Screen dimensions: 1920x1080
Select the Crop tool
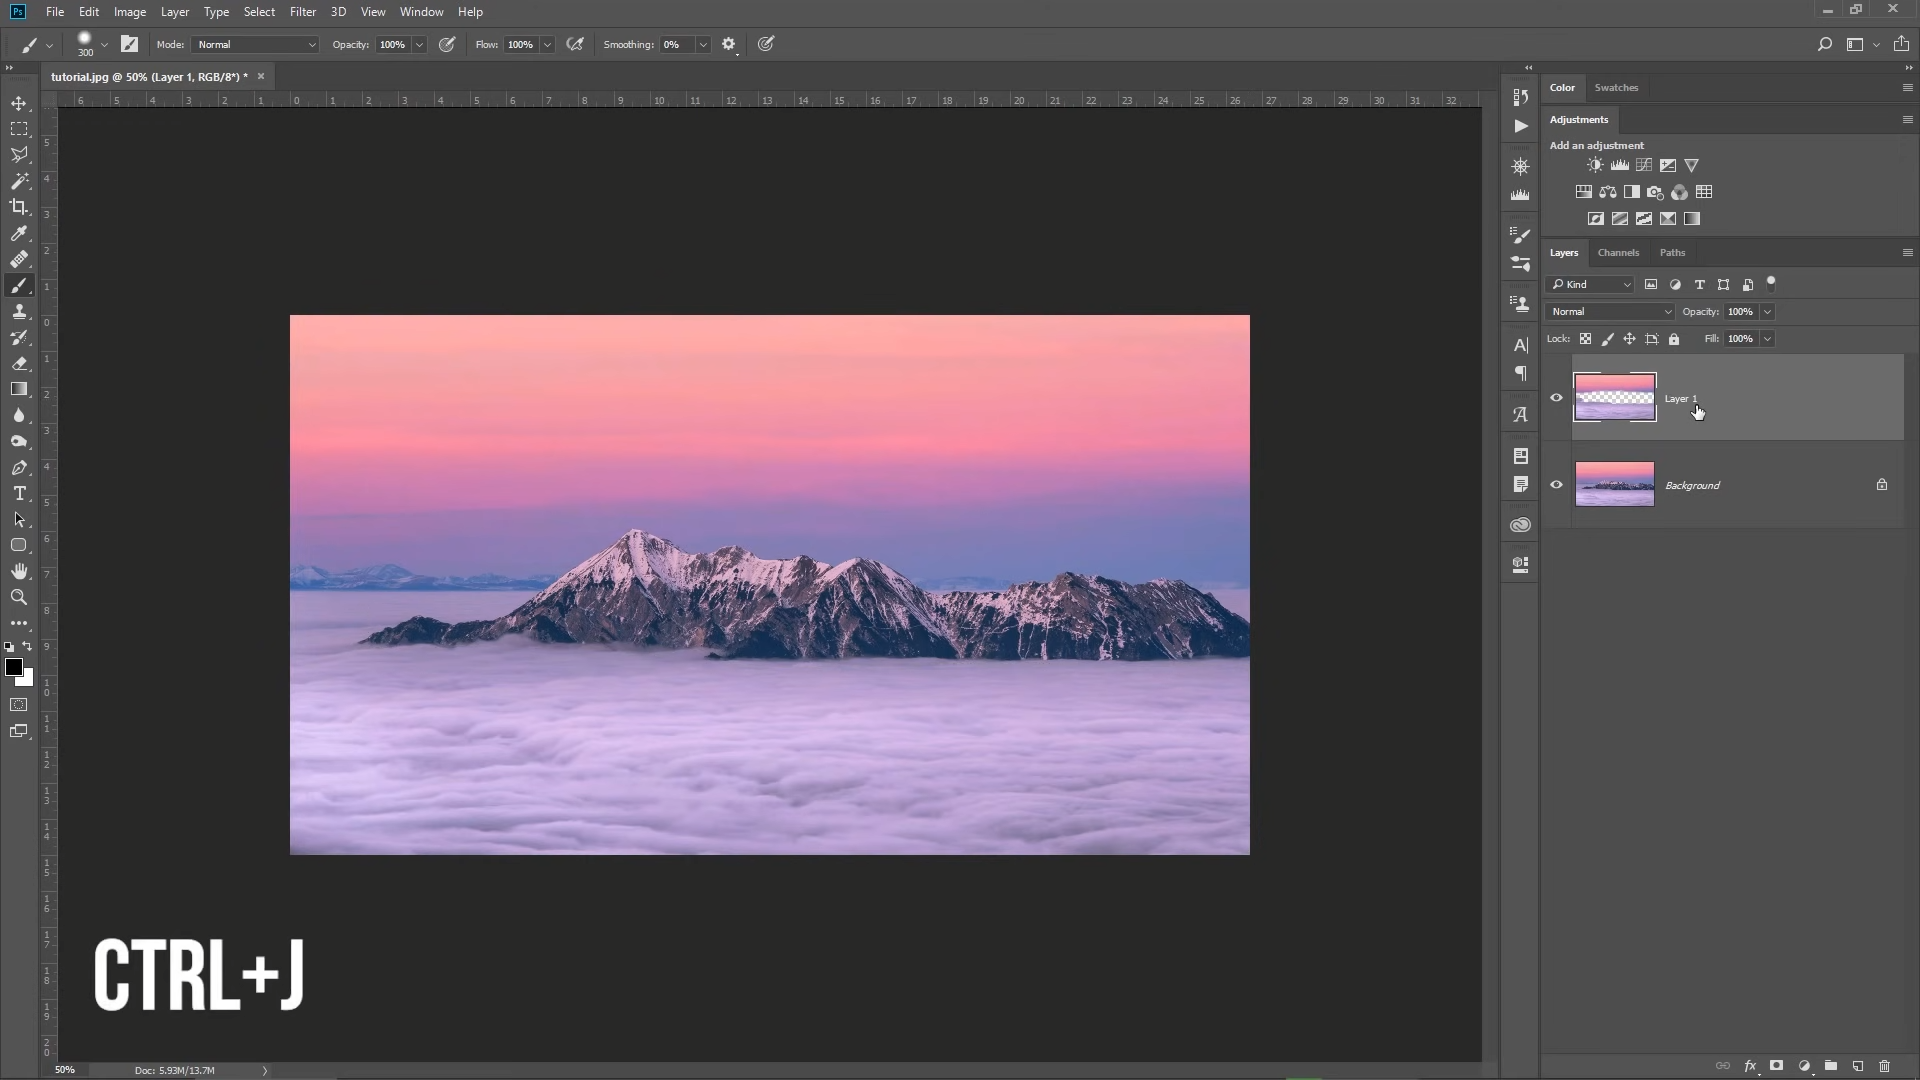coord(19,207)
